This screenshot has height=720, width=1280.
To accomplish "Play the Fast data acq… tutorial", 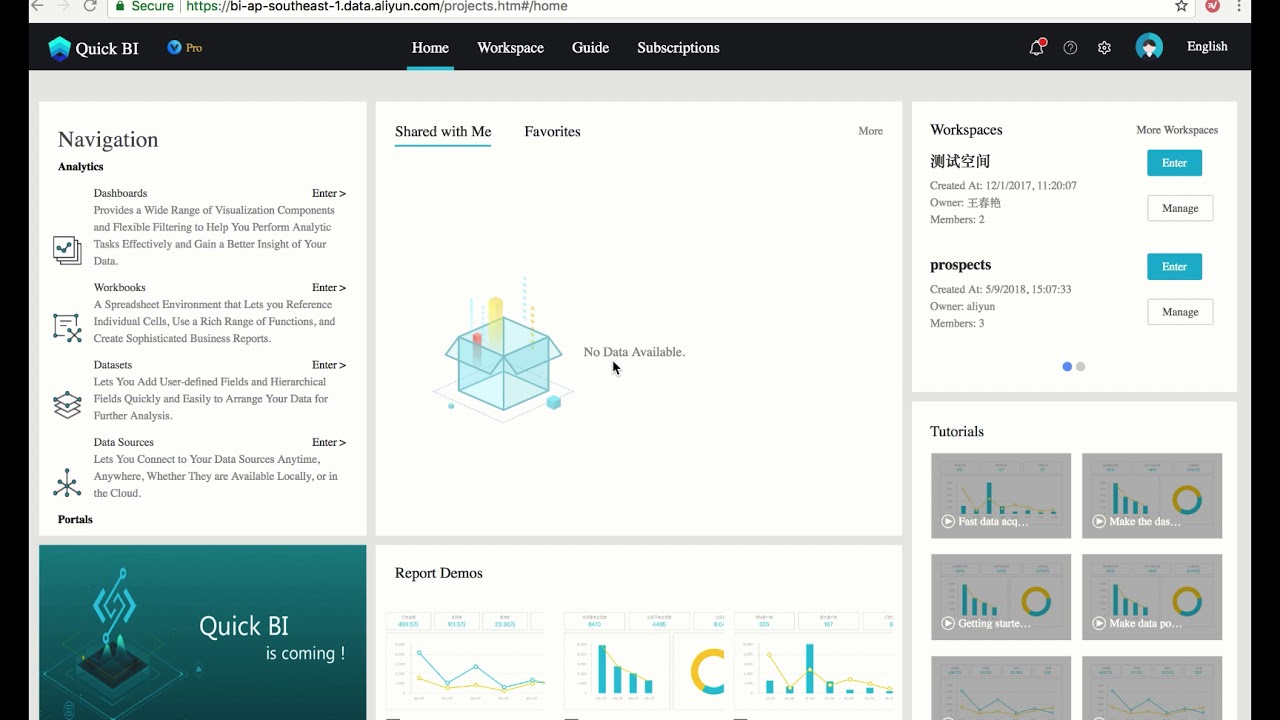I will coord(1001,496).
